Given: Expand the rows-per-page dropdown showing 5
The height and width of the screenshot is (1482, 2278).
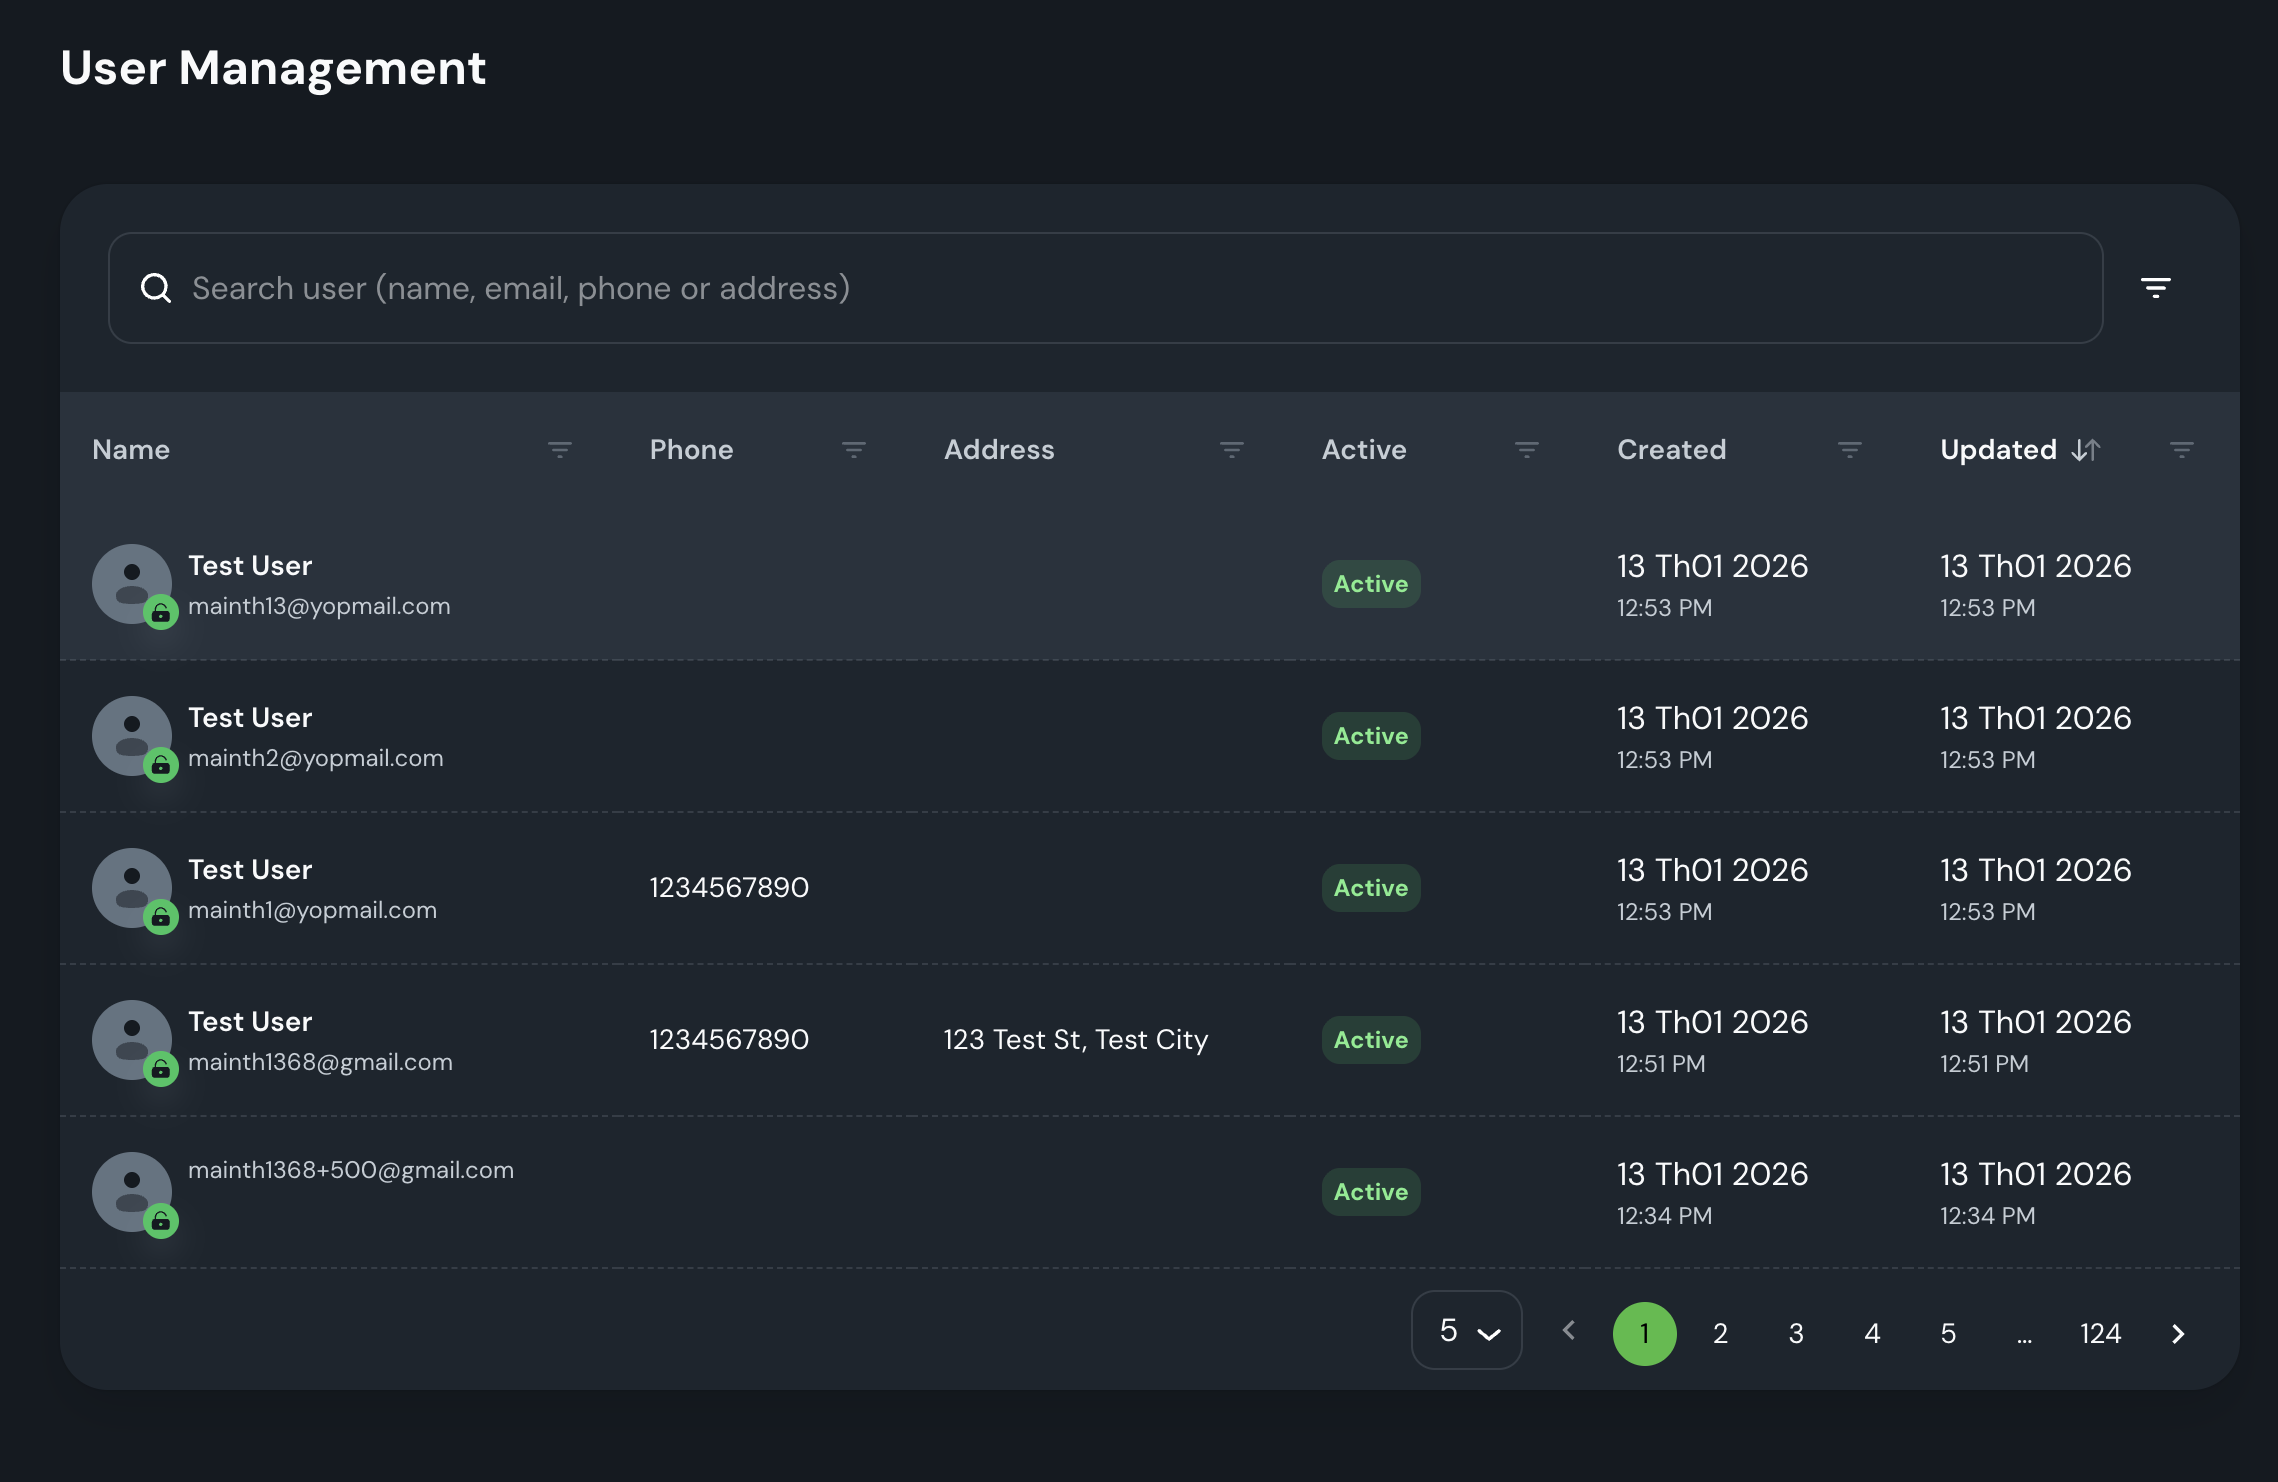Looking at the screenshot, I should [x=1466, y=1331].
